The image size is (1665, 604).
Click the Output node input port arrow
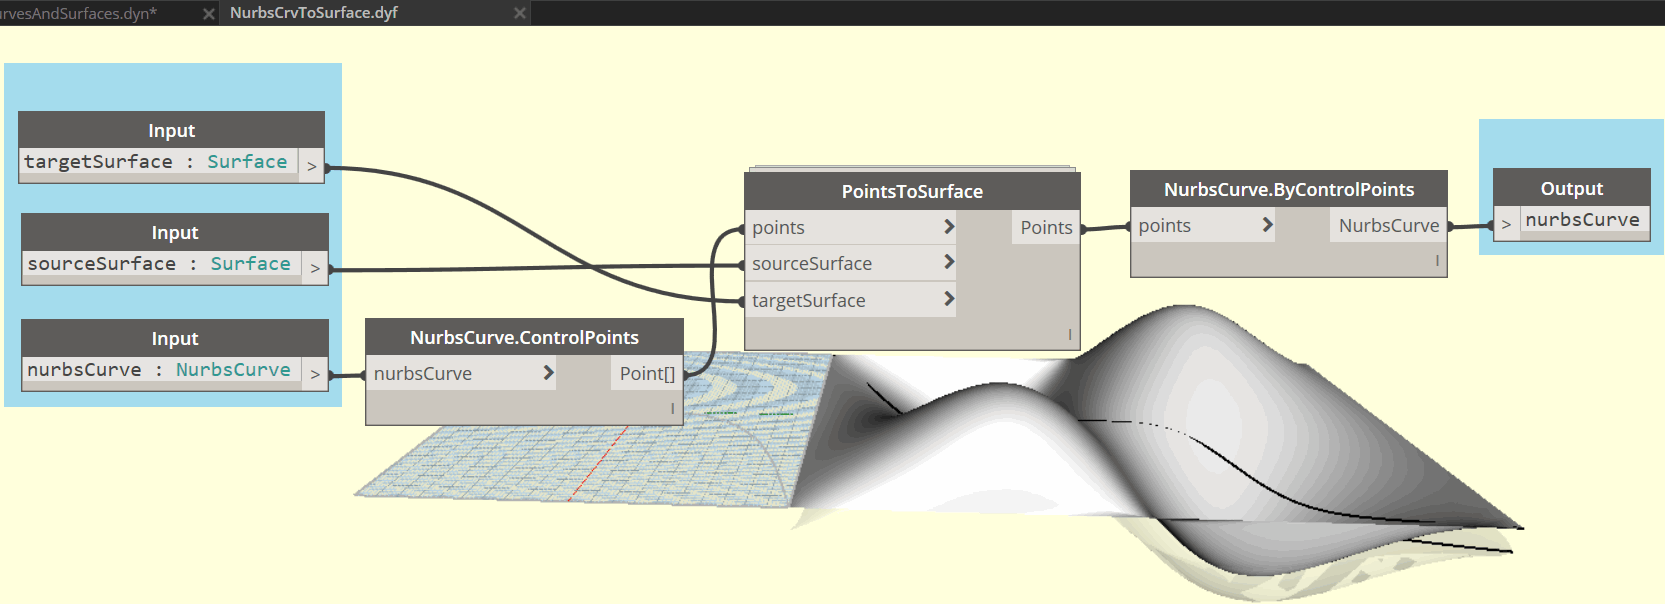[1506, 224]
